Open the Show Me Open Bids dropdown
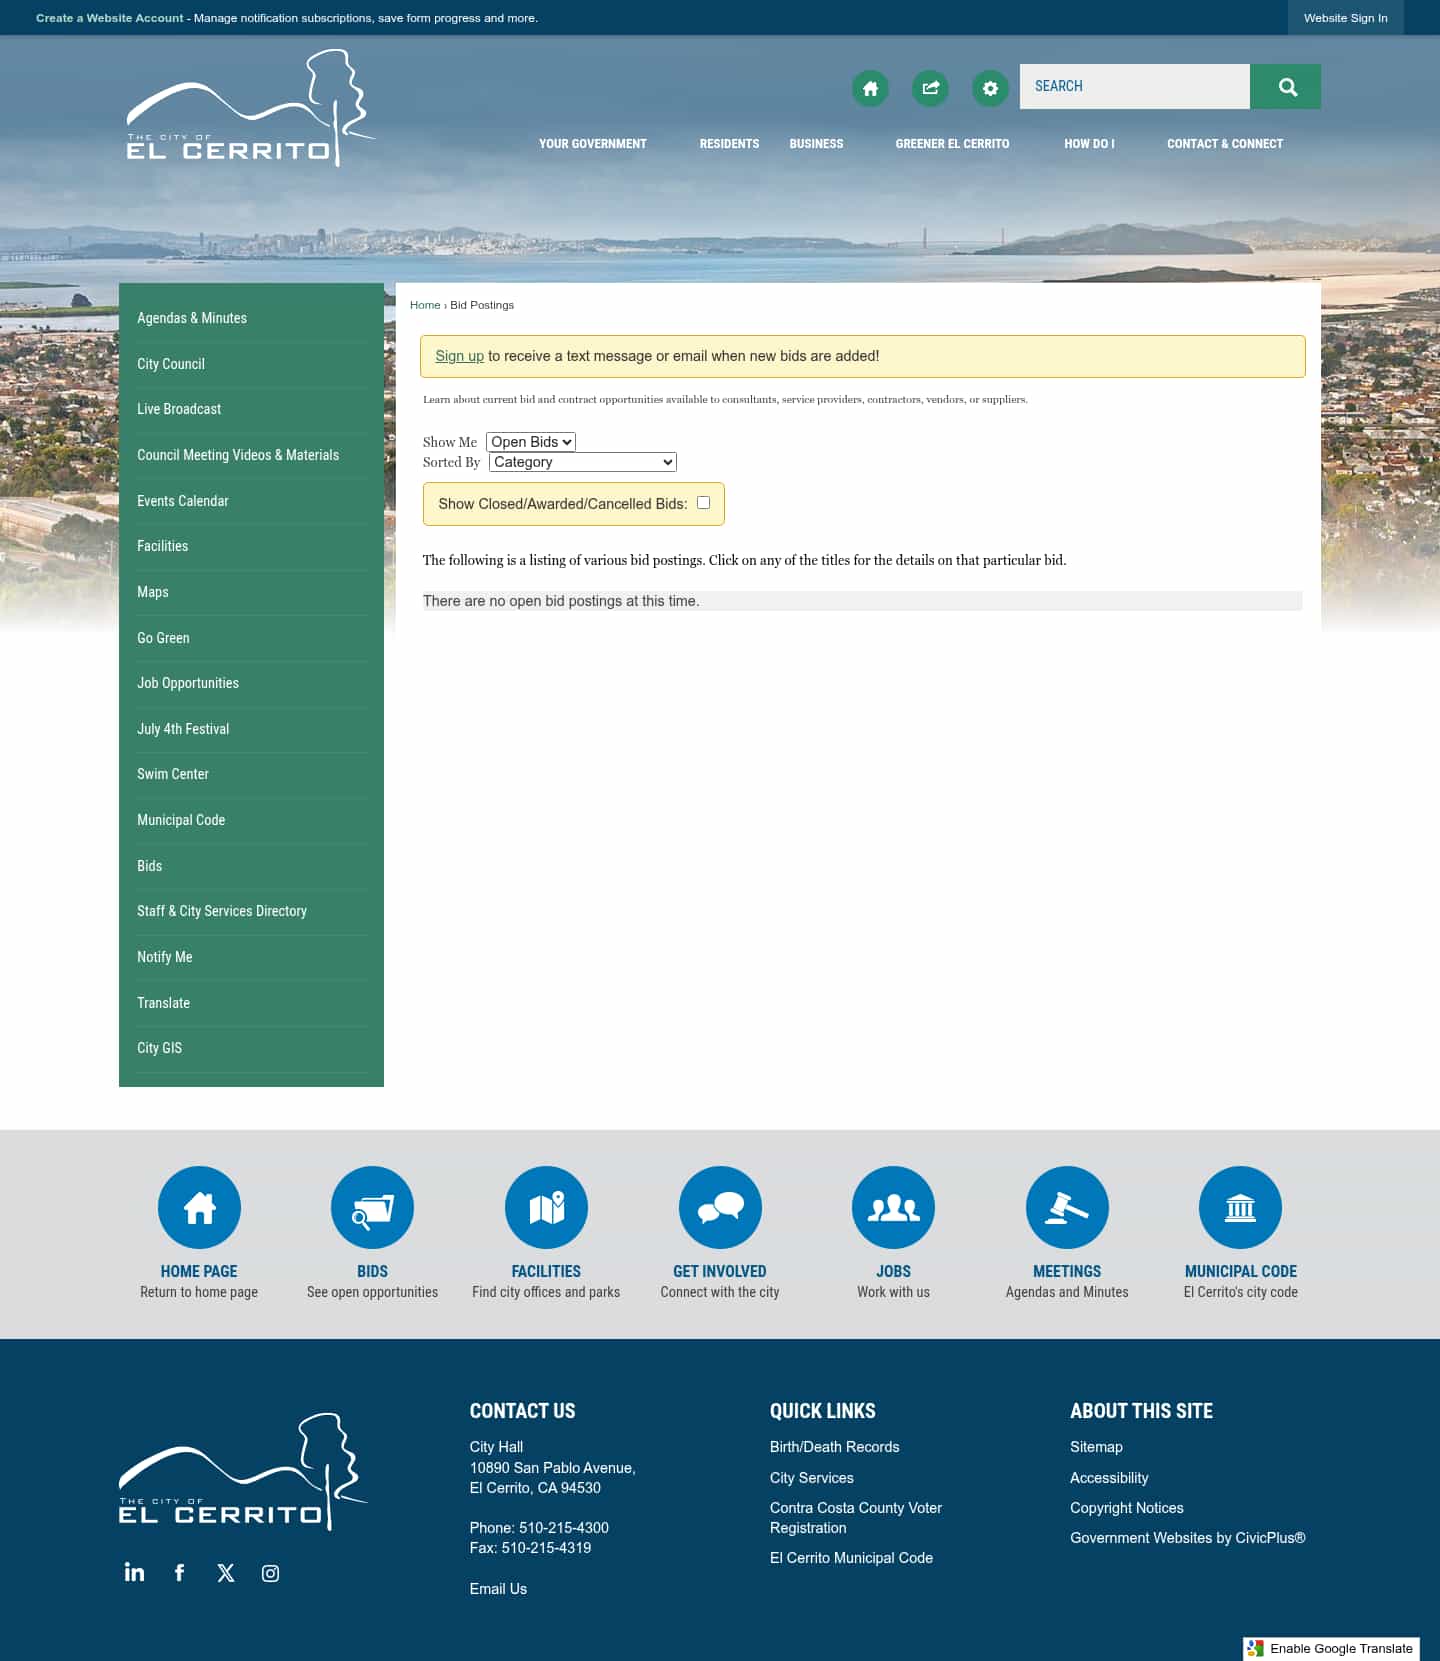This screenshot has width=1440, height=1661. (531, 442)
